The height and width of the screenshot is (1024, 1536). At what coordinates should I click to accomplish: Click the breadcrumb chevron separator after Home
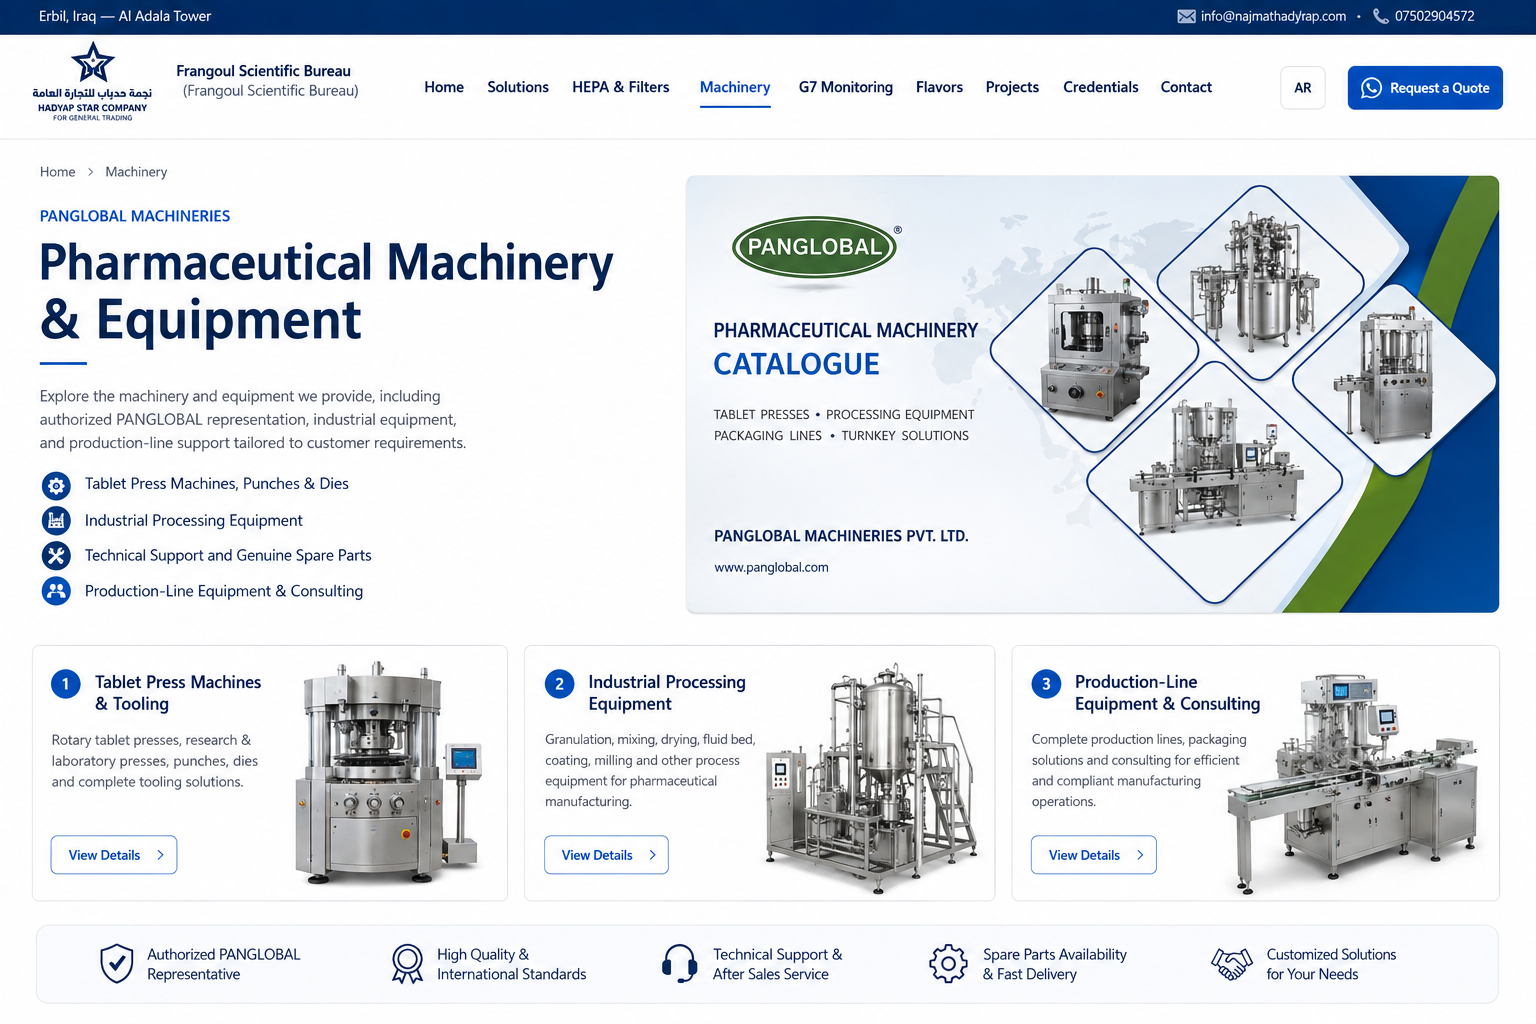click(x=91, y=172)
